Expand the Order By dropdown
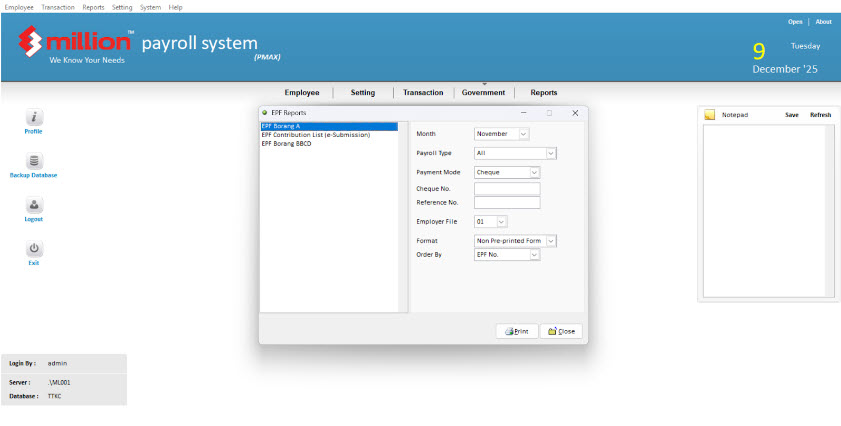Screen dimensions: 841x426 534,255
